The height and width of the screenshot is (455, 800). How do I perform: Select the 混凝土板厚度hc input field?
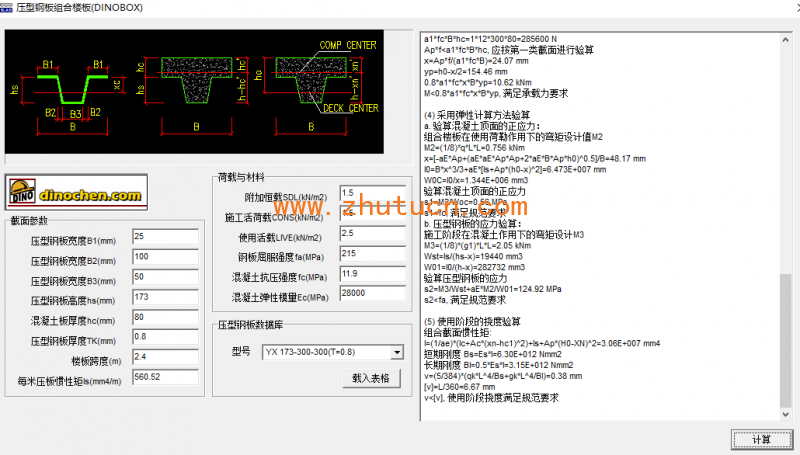165,317
